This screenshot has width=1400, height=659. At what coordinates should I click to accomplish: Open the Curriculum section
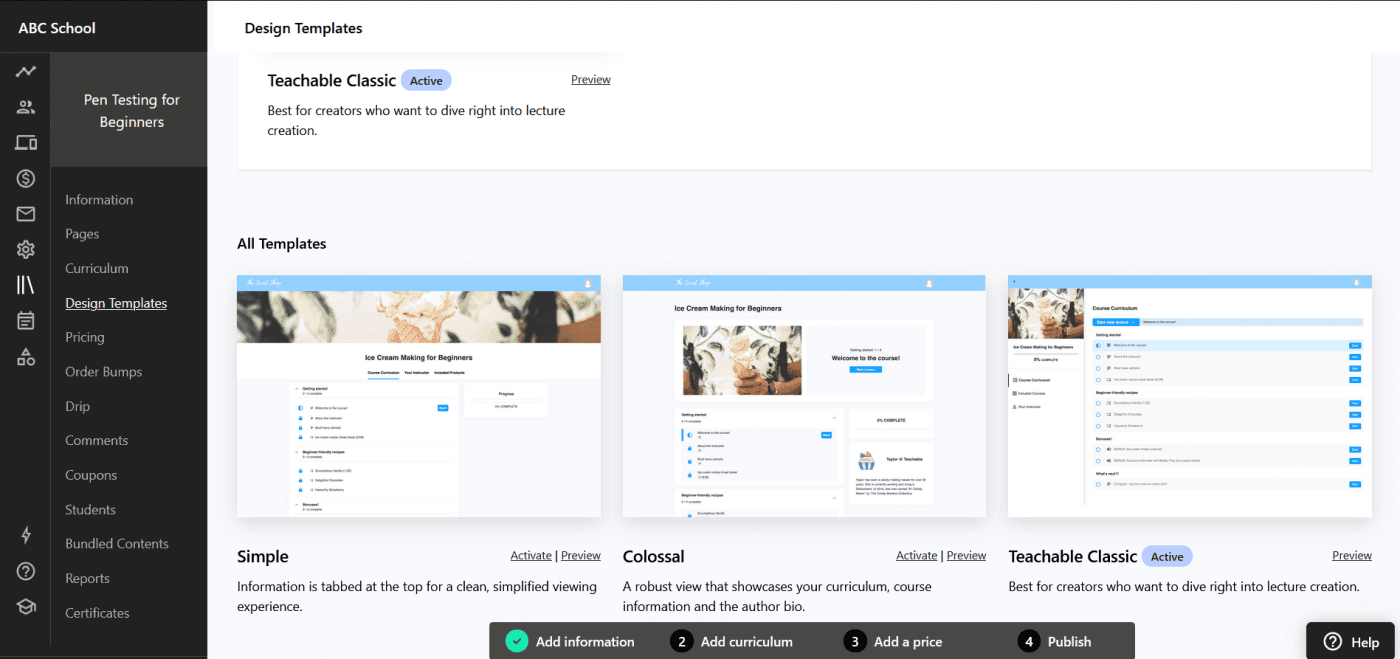(x=97, y=268)
